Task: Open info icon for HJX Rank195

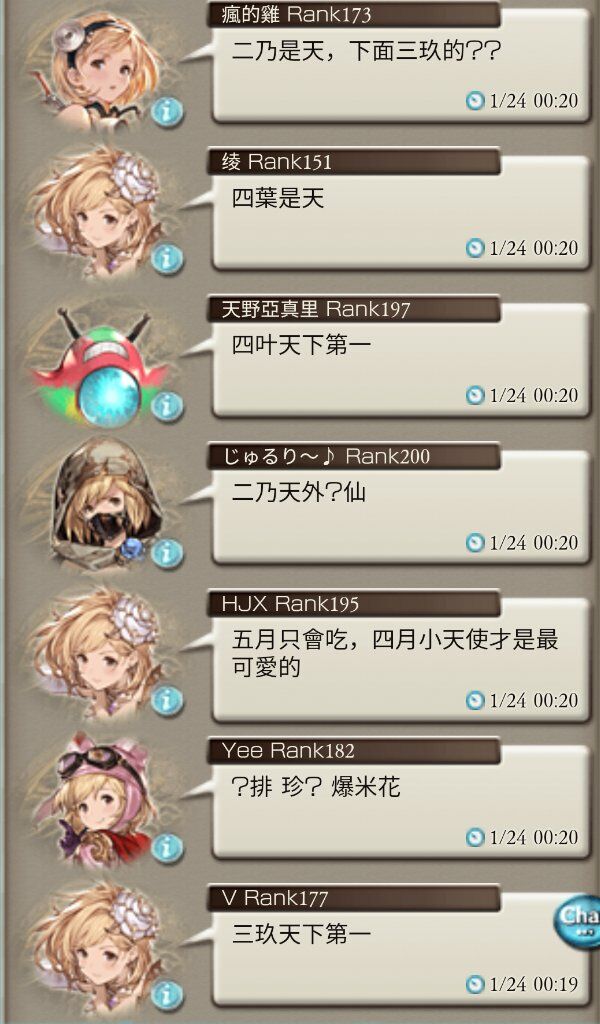Action: (x=167, y=701)
